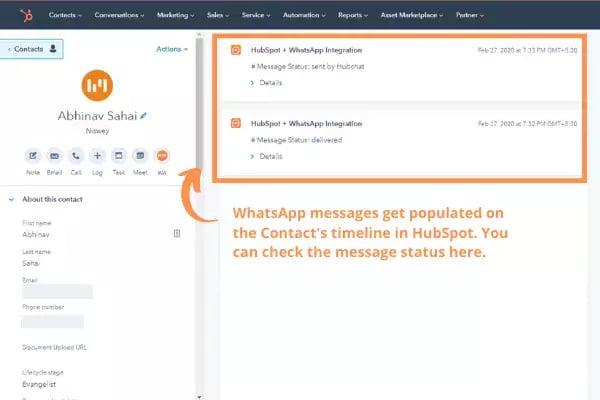Create a Note for this contact
This screenshot has width=600, height=400.
tap(33, 156)
